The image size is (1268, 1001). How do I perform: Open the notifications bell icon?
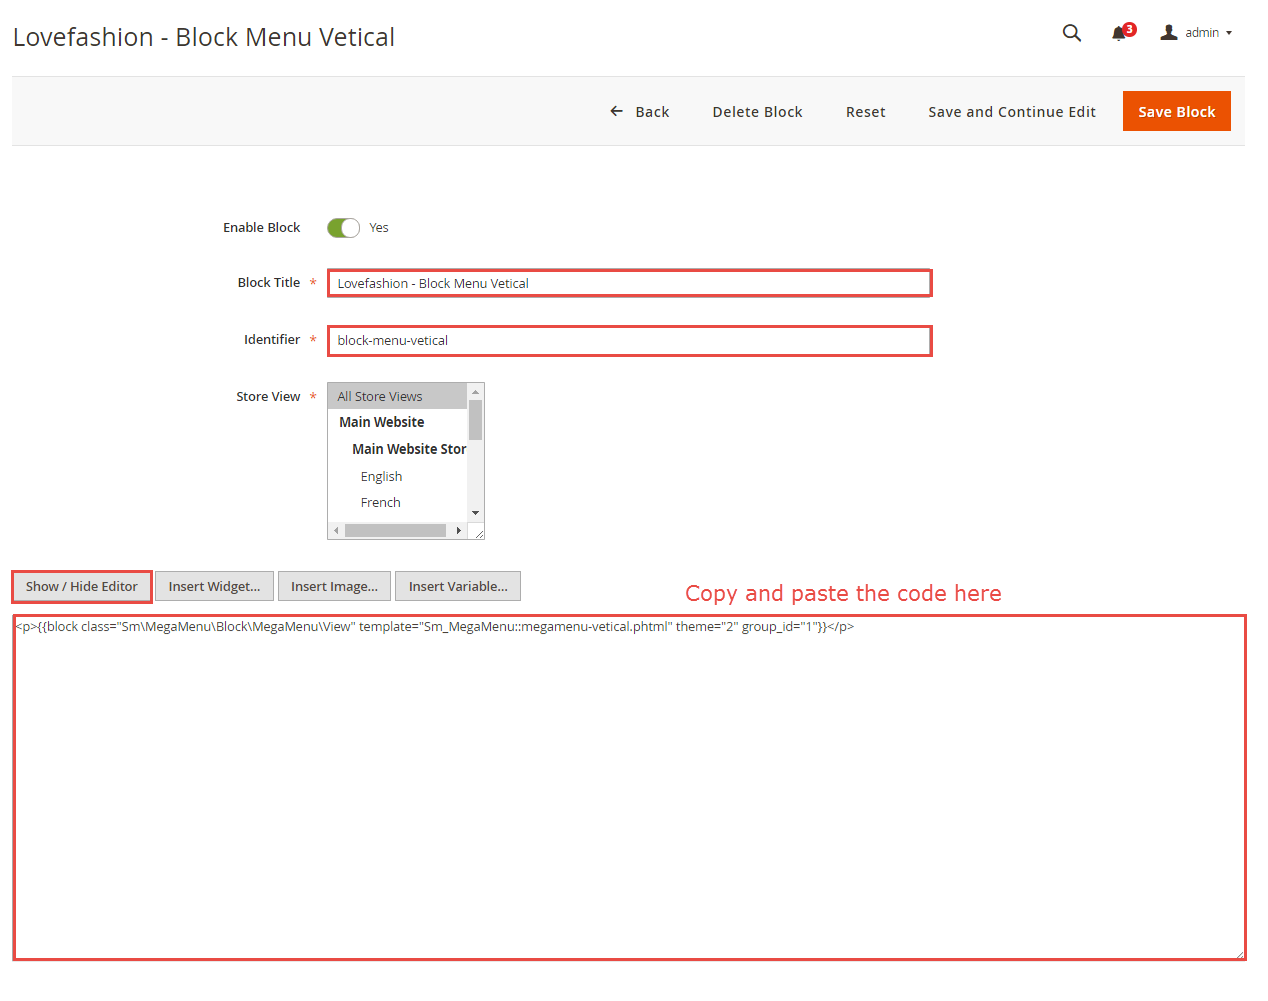(1119, 34)
